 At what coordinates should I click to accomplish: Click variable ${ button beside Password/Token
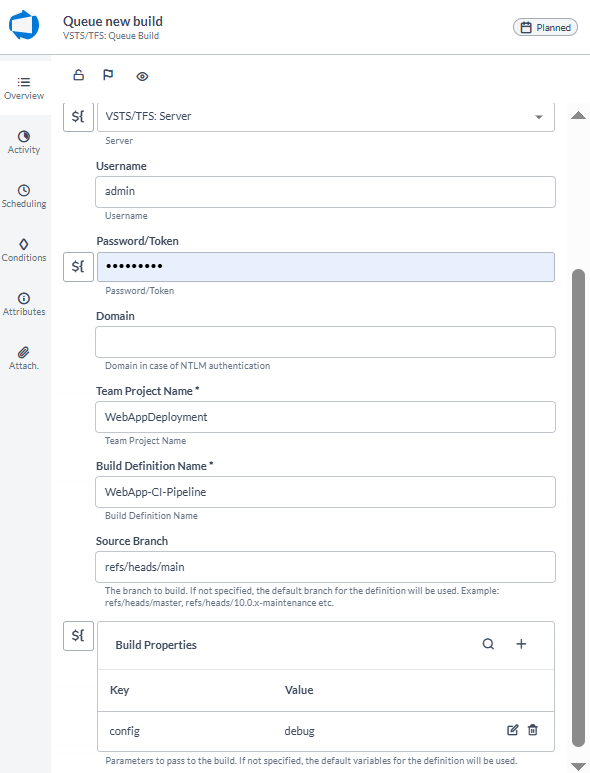78,267
